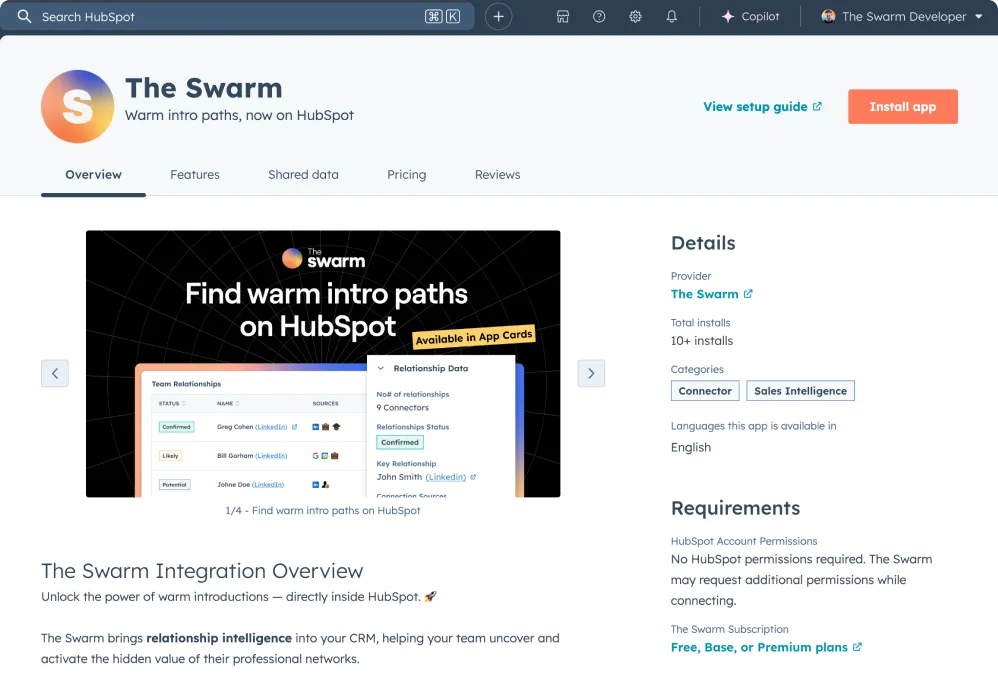Open the Copilot panel
998x688 pixels.
pyautogui.click(x=750, y=17)
